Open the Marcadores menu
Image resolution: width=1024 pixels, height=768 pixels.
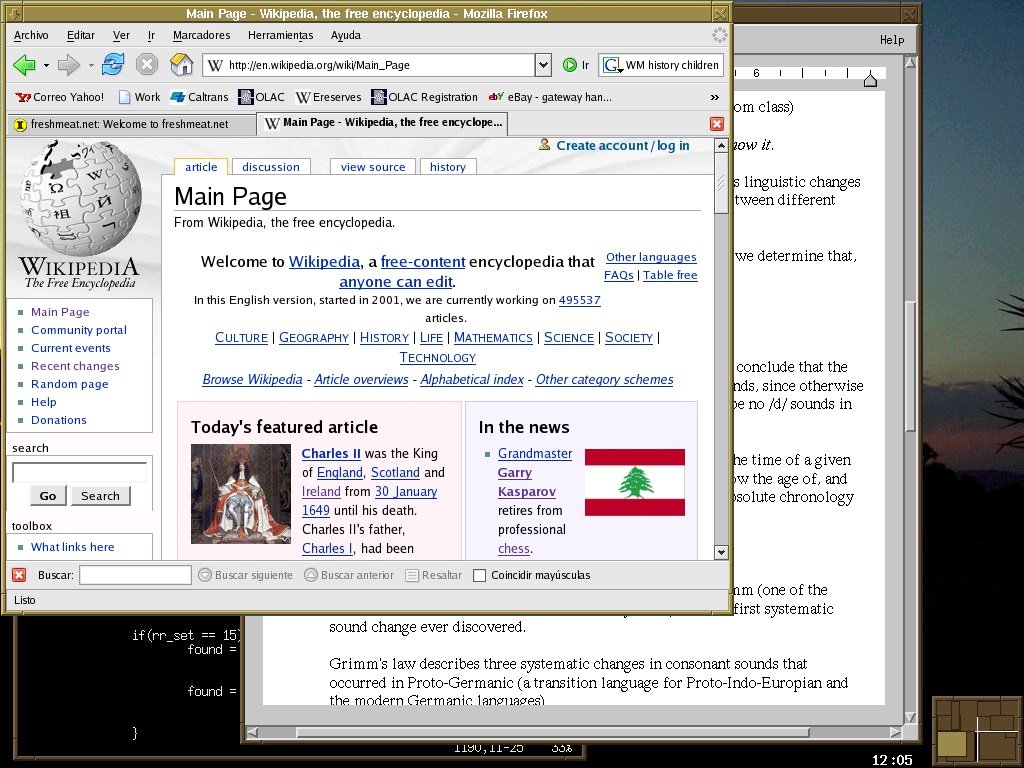(x=201, y=35)
